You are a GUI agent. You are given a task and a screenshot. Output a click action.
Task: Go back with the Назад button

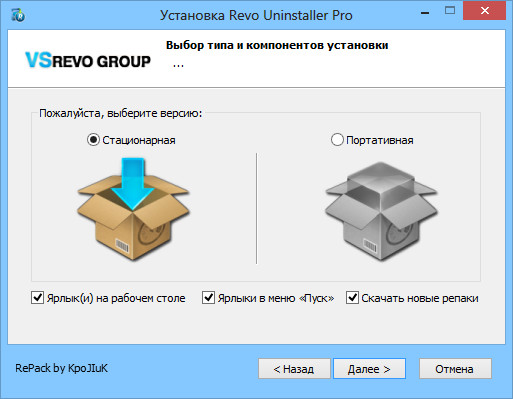[x=294, y=369]
